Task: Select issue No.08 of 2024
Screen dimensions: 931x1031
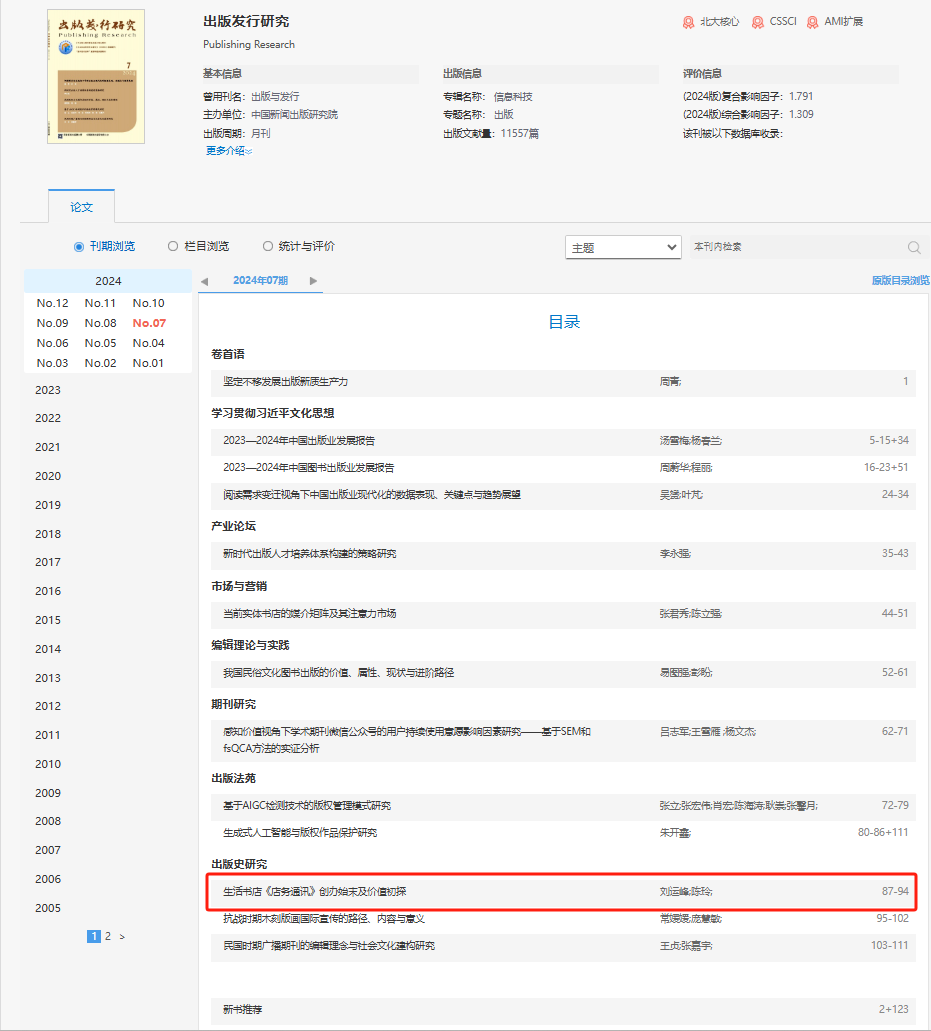Action: 100,323
